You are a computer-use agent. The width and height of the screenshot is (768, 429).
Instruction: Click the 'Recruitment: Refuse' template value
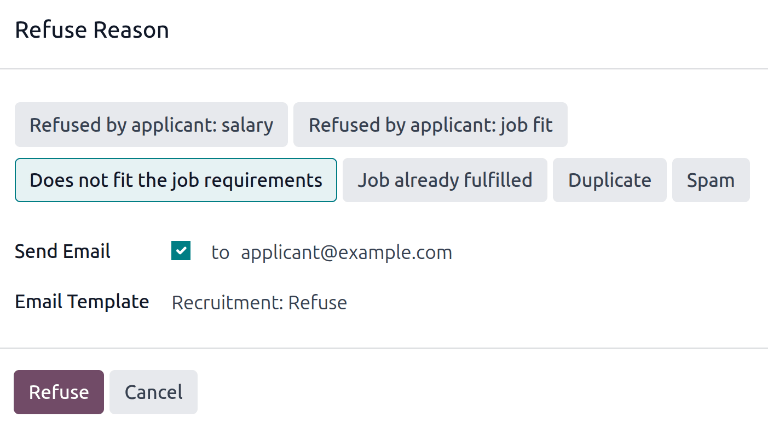pyautogui.click(x=259, y=302)
